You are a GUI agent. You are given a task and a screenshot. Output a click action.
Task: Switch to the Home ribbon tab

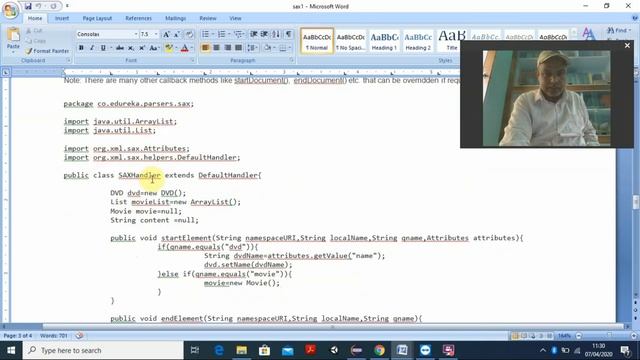point(35,18)
